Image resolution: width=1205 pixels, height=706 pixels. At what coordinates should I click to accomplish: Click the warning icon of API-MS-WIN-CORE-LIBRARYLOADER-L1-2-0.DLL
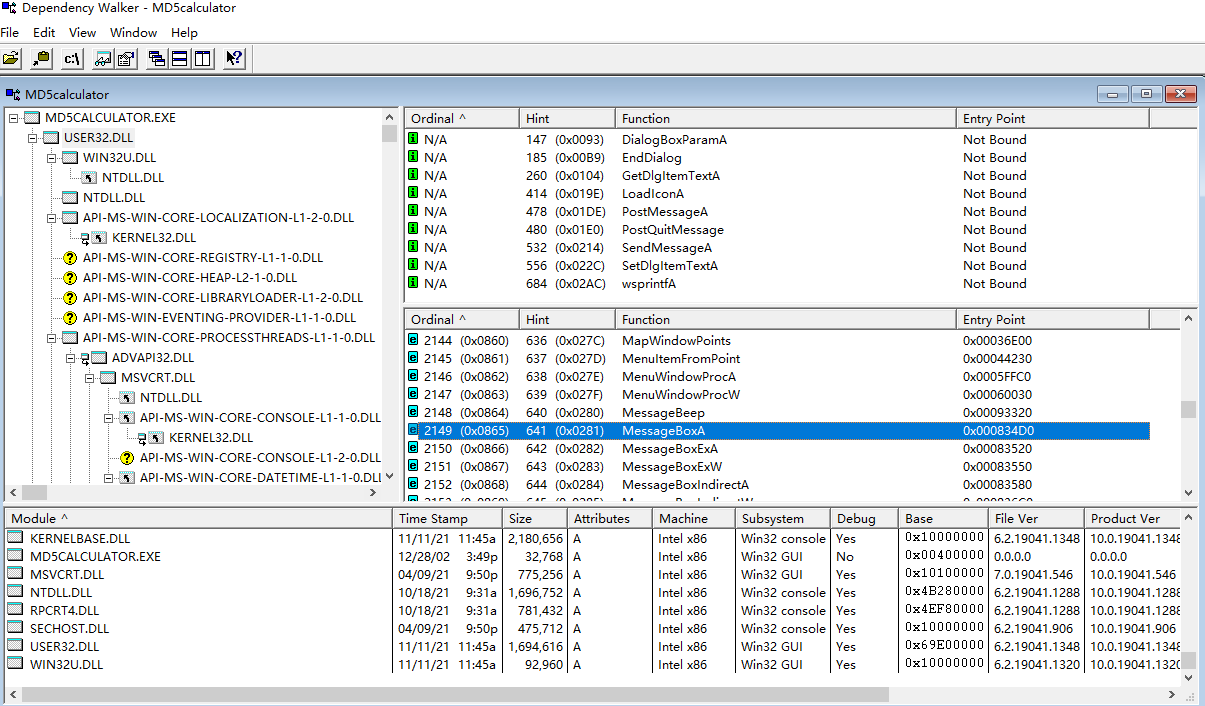tap(70, 298)
